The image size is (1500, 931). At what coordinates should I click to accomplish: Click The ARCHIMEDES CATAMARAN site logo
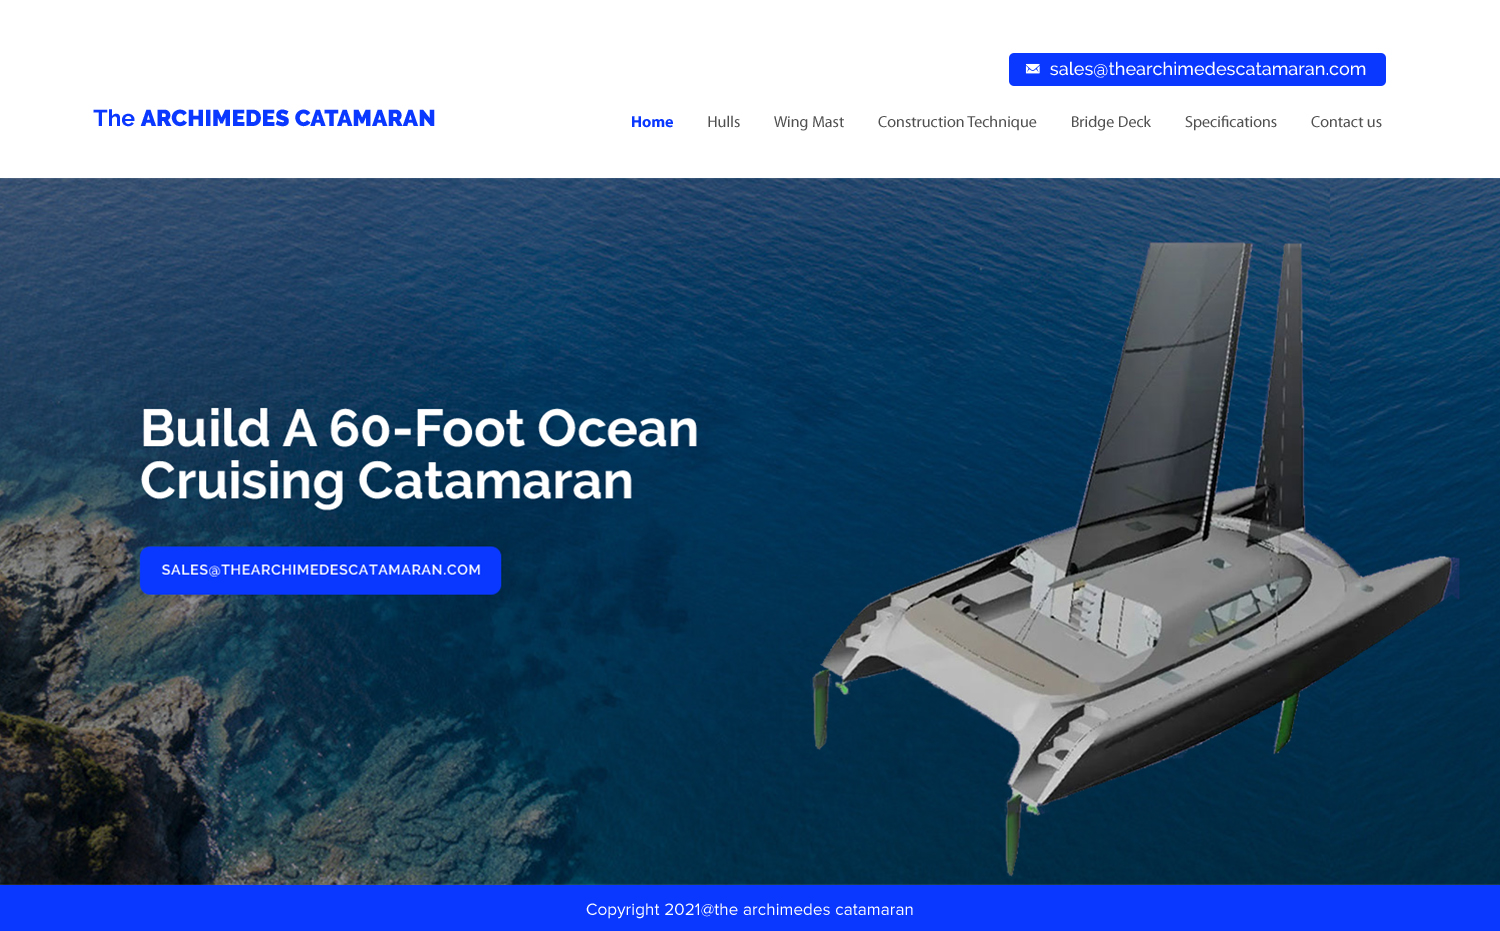(264, 118)
